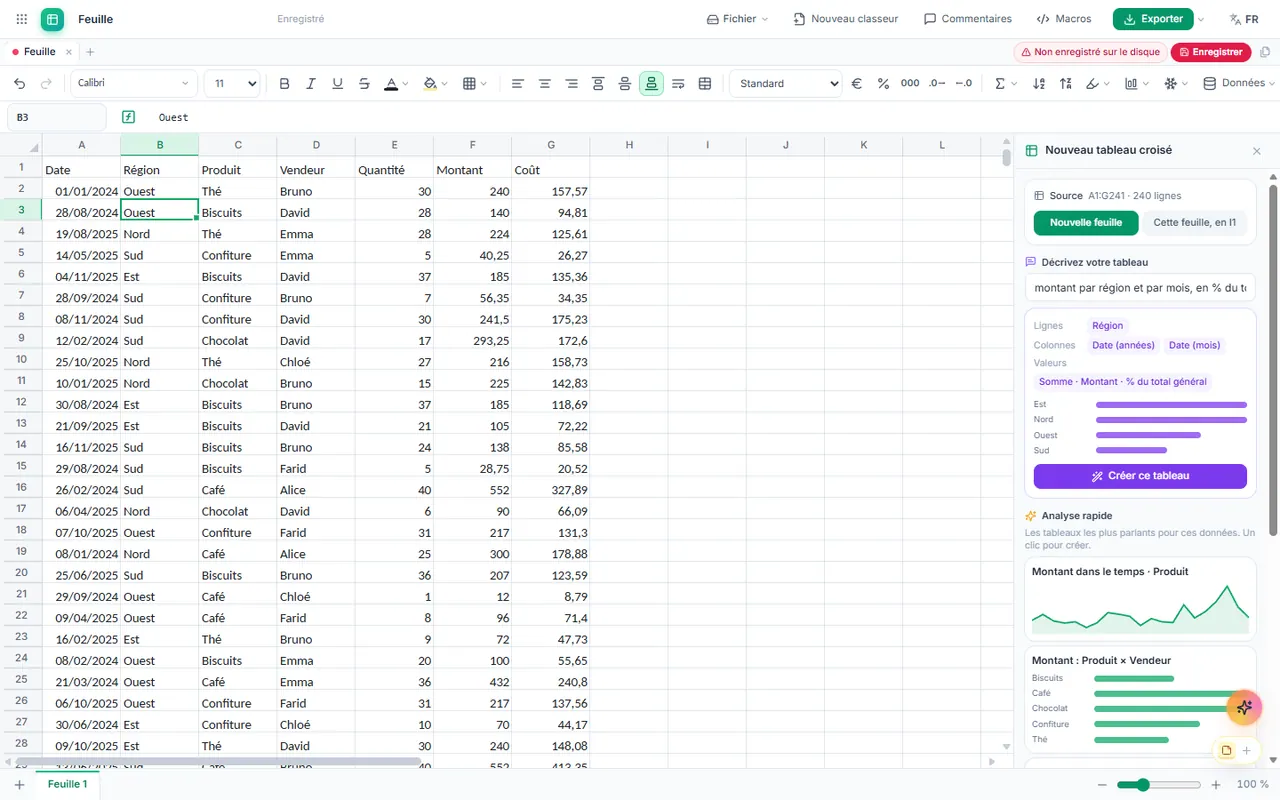Open the app launcher grid icon

(22, 19)
